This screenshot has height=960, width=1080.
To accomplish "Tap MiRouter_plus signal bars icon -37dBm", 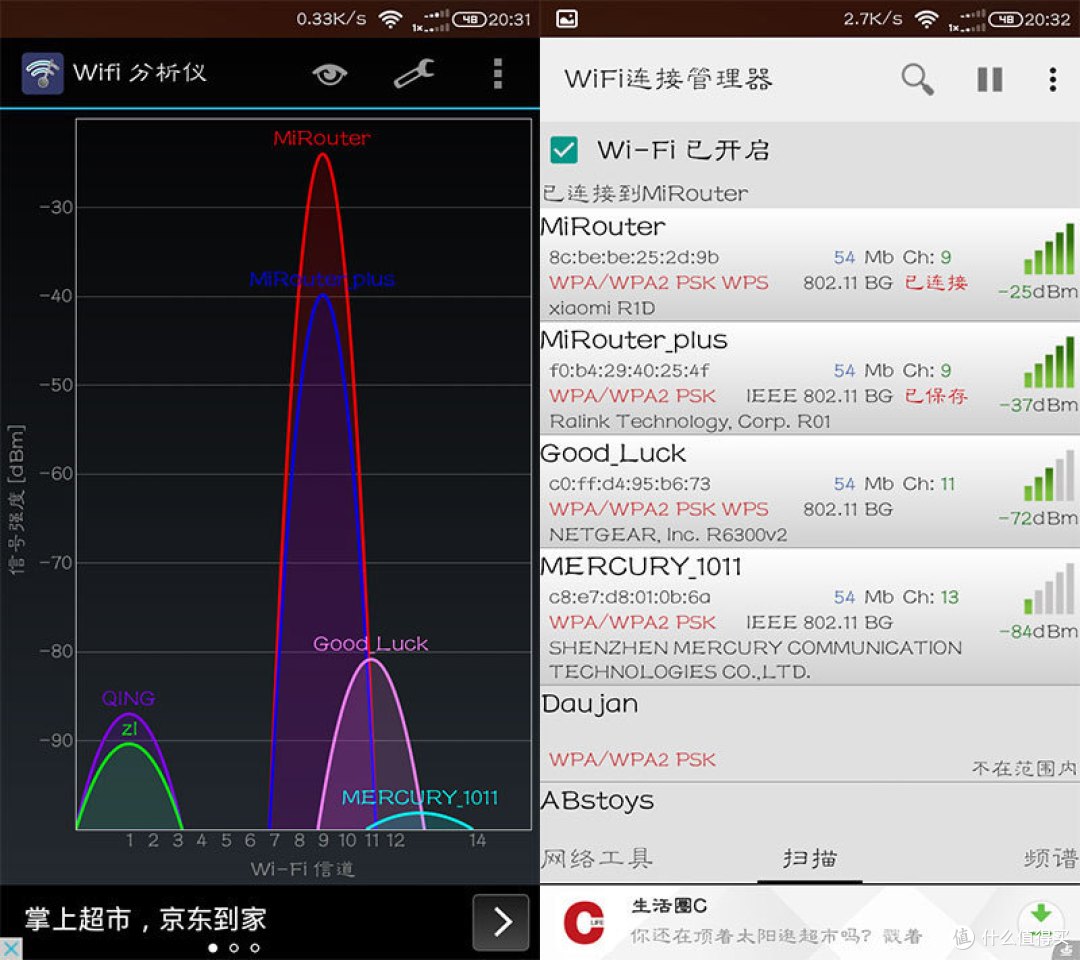I will [x=1048, y=362].
